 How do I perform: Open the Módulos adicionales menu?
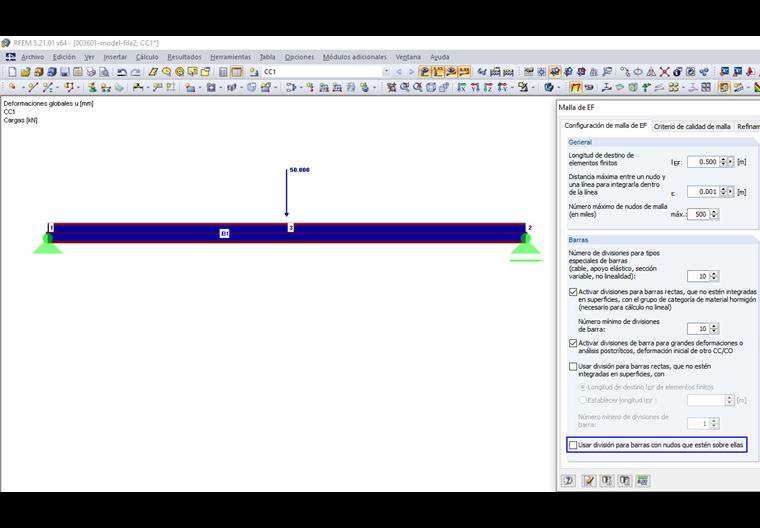tap(355, 57)
